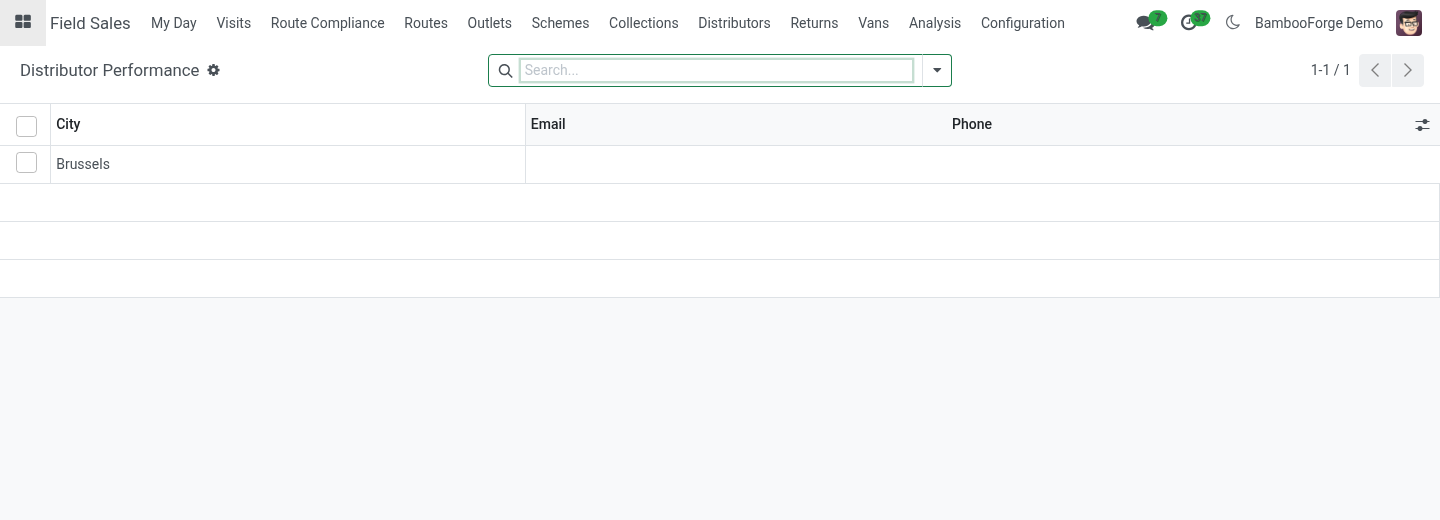Image resolution: width=1440 pixels, height=520 pixels.
Task: Open optional columns adjust settings icon
Action: click(x=1422, y=125)
